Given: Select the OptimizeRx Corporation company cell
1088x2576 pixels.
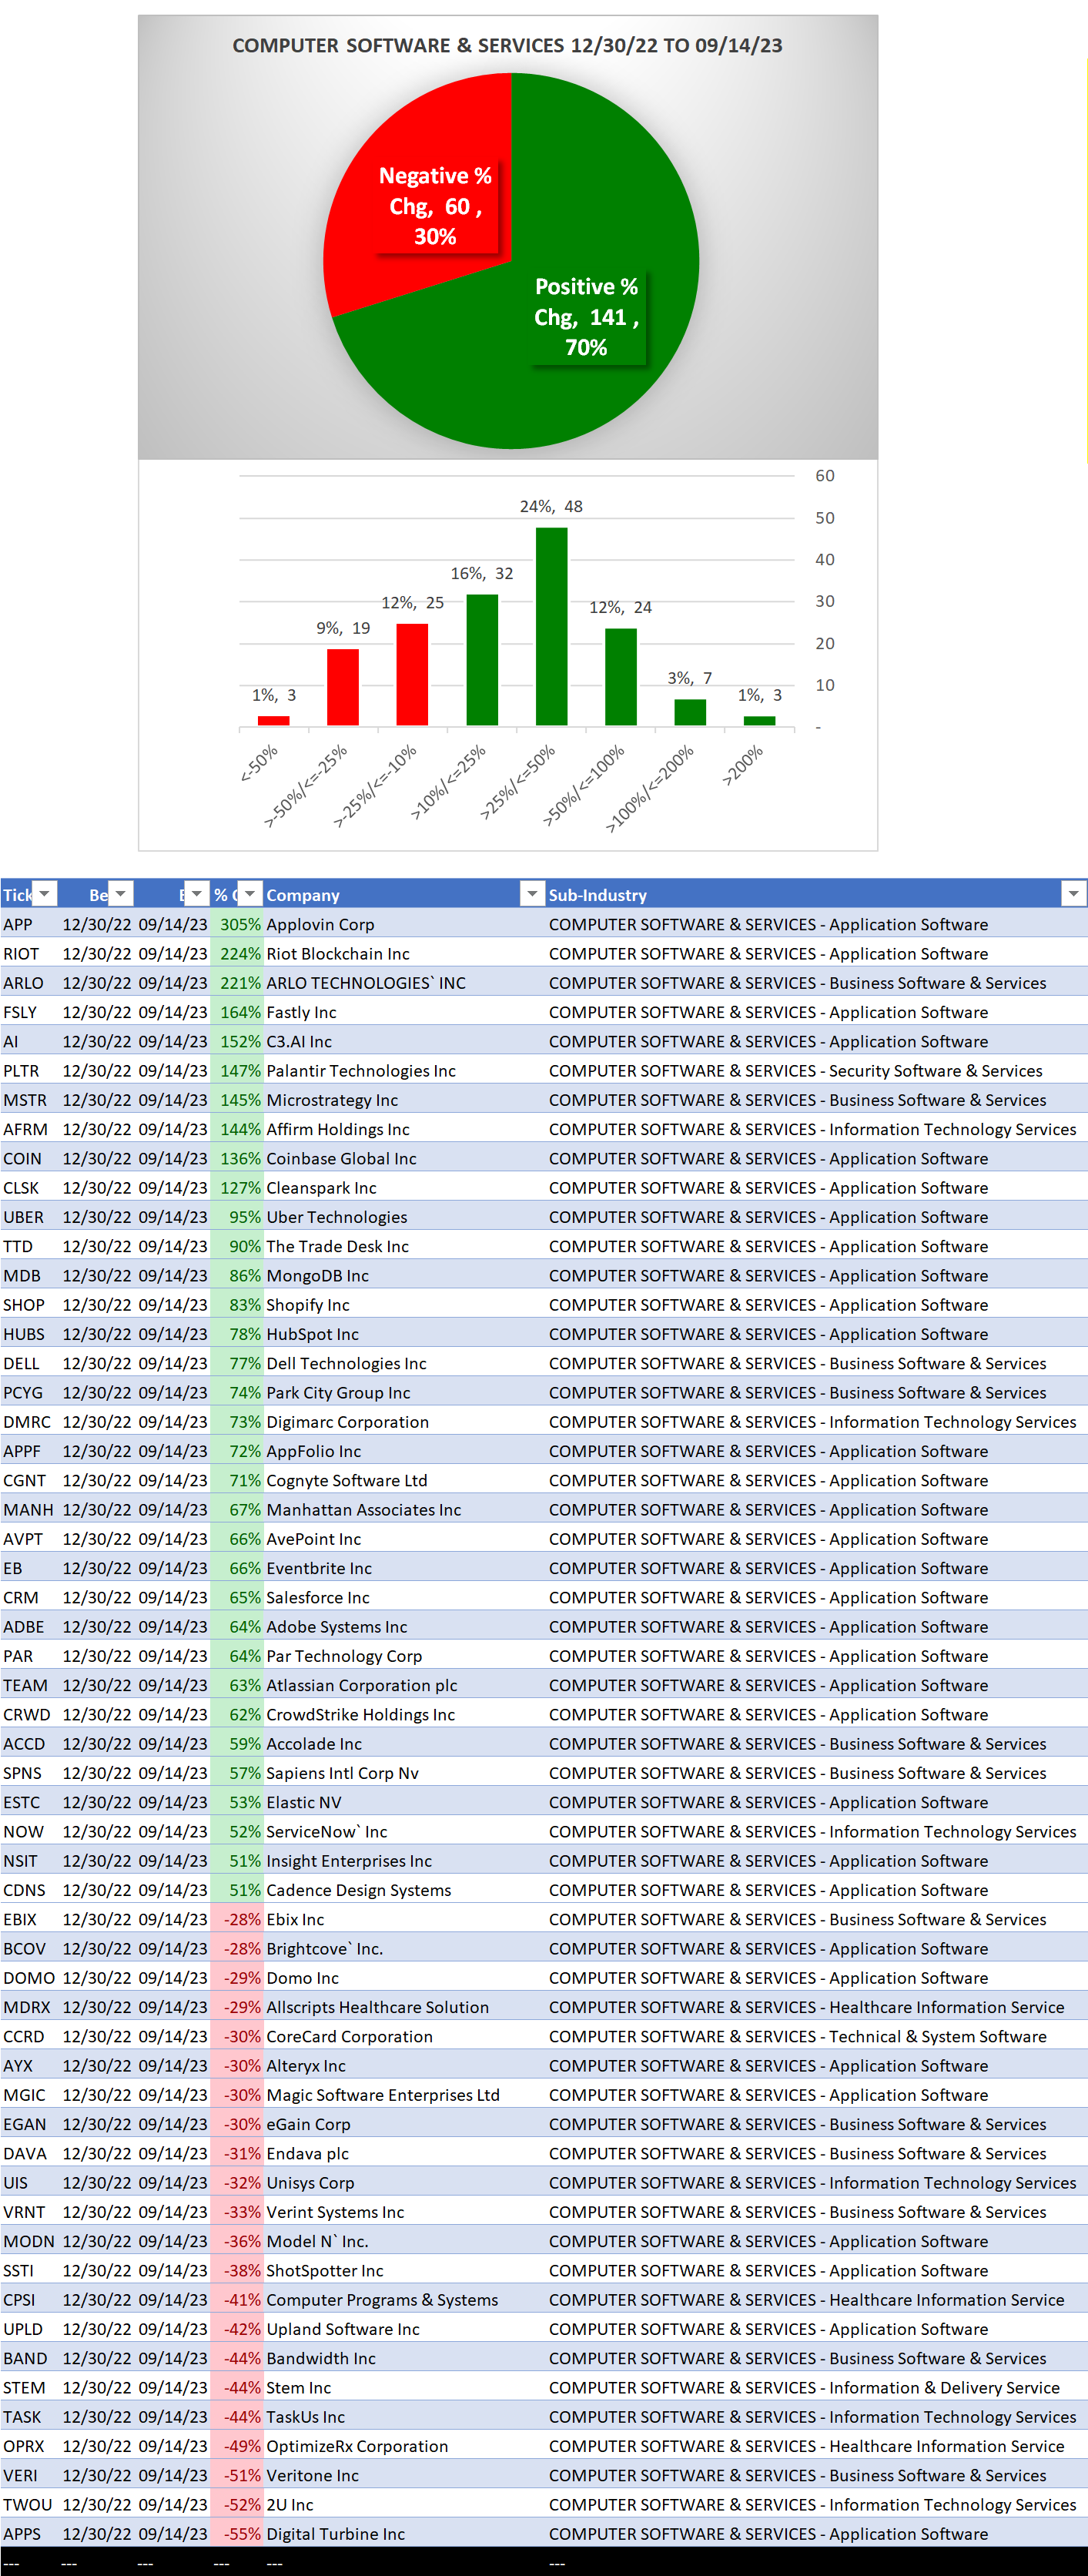Looking at the screenshot, I should [x=404, y=2445].
